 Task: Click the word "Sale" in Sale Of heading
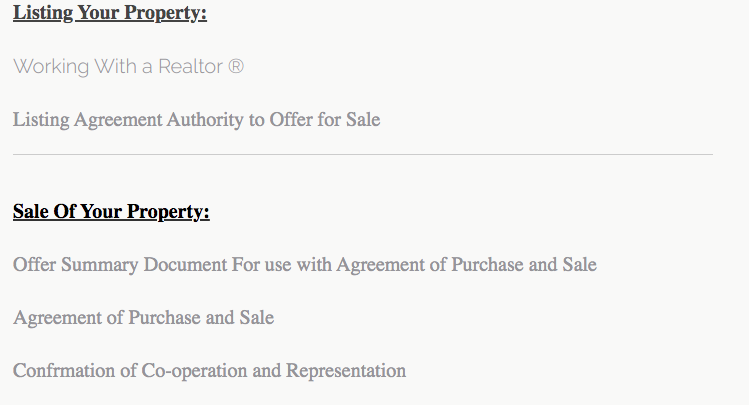[31, 212]
